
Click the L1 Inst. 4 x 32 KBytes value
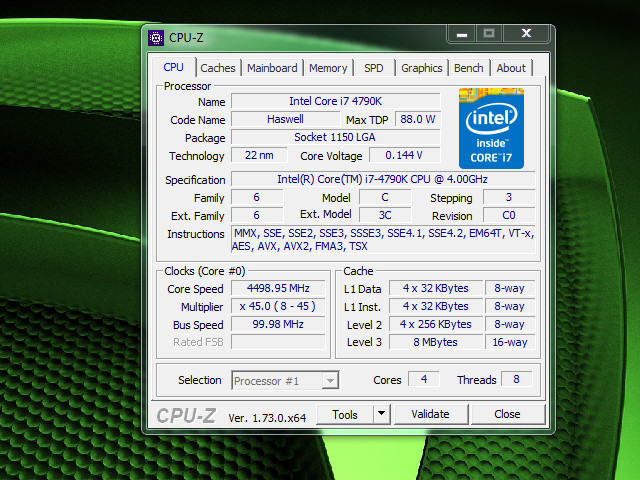436,306
